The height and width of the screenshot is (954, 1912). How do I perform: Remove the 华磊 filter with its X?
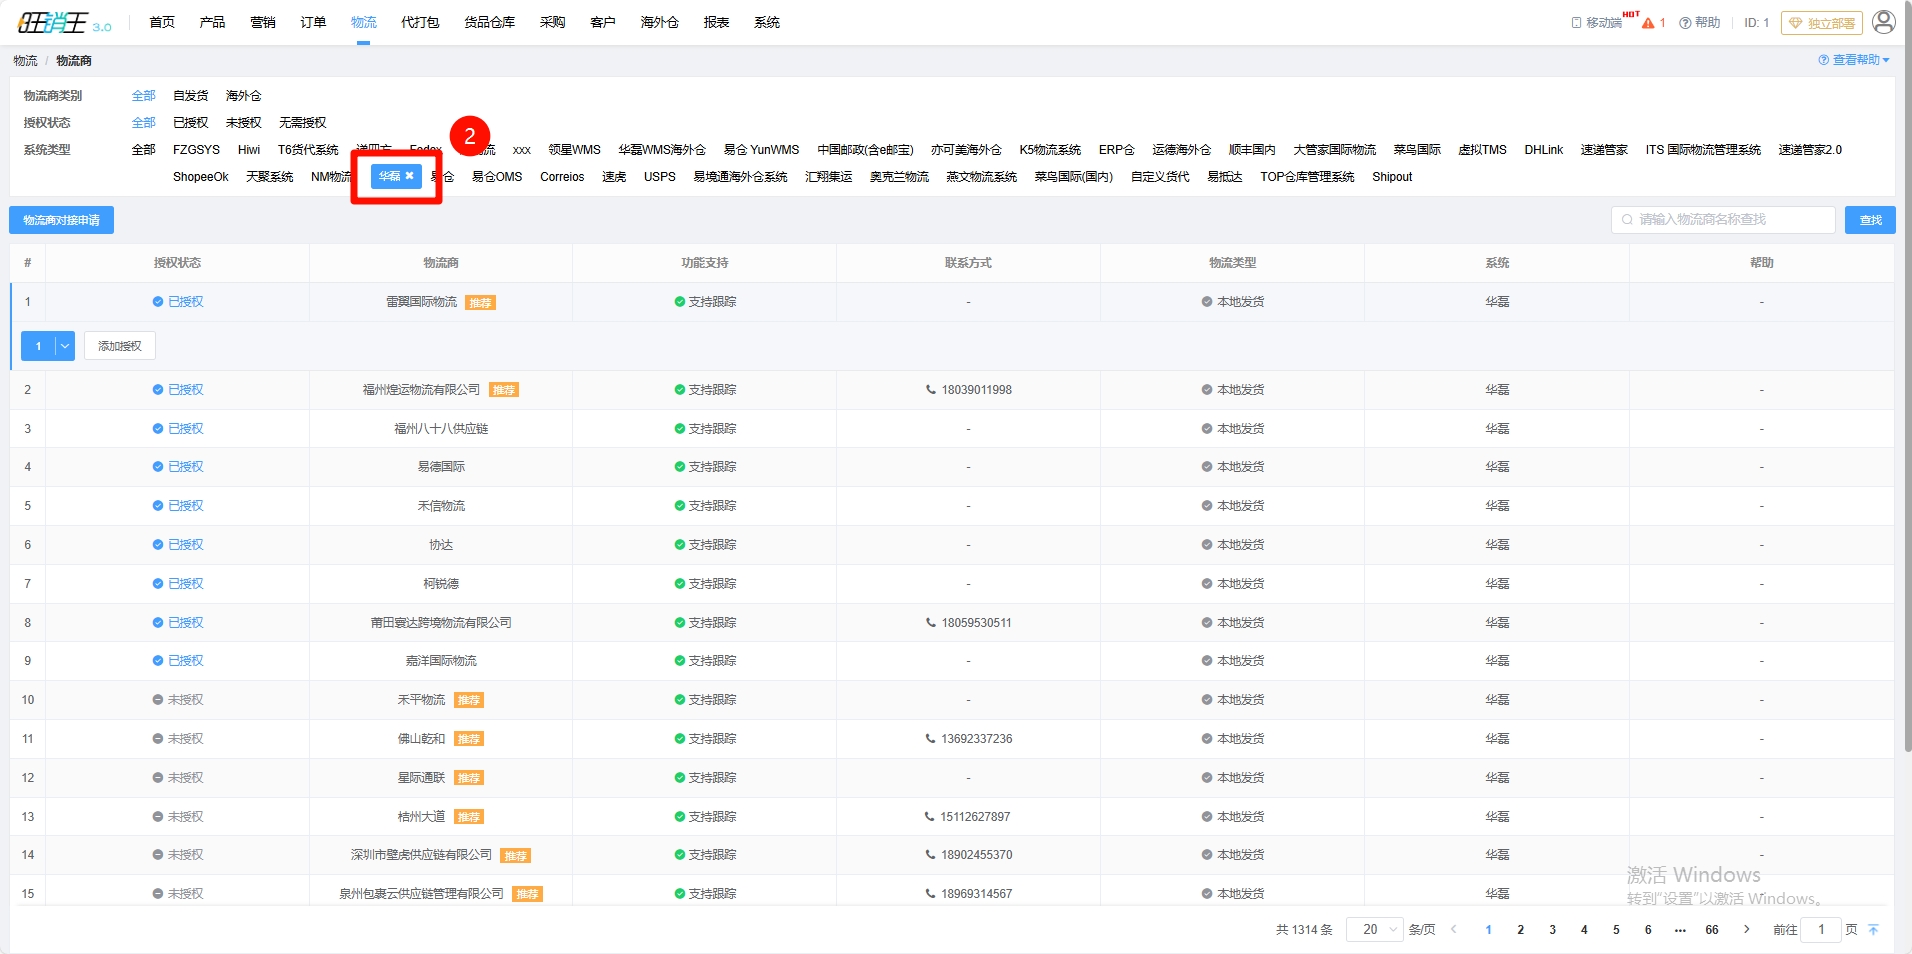tap(409, 176)
